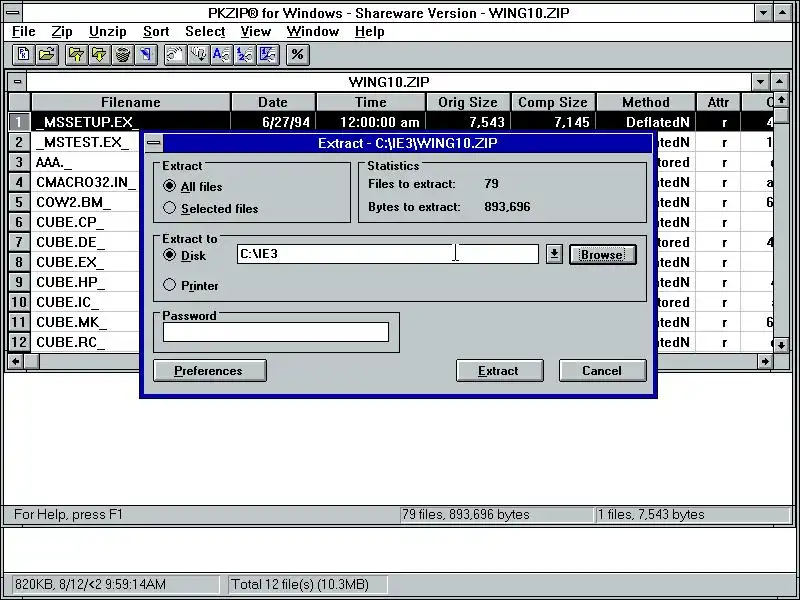Viewport: 800px width, 600px height.
Task: Open the Help menu
Action: (369, 32)
